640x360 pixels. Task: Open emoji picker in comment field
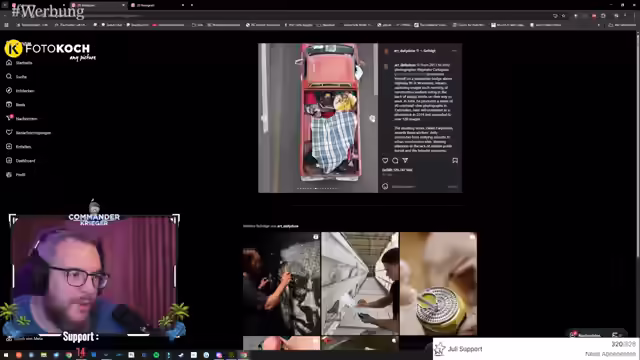coord(385,187)
